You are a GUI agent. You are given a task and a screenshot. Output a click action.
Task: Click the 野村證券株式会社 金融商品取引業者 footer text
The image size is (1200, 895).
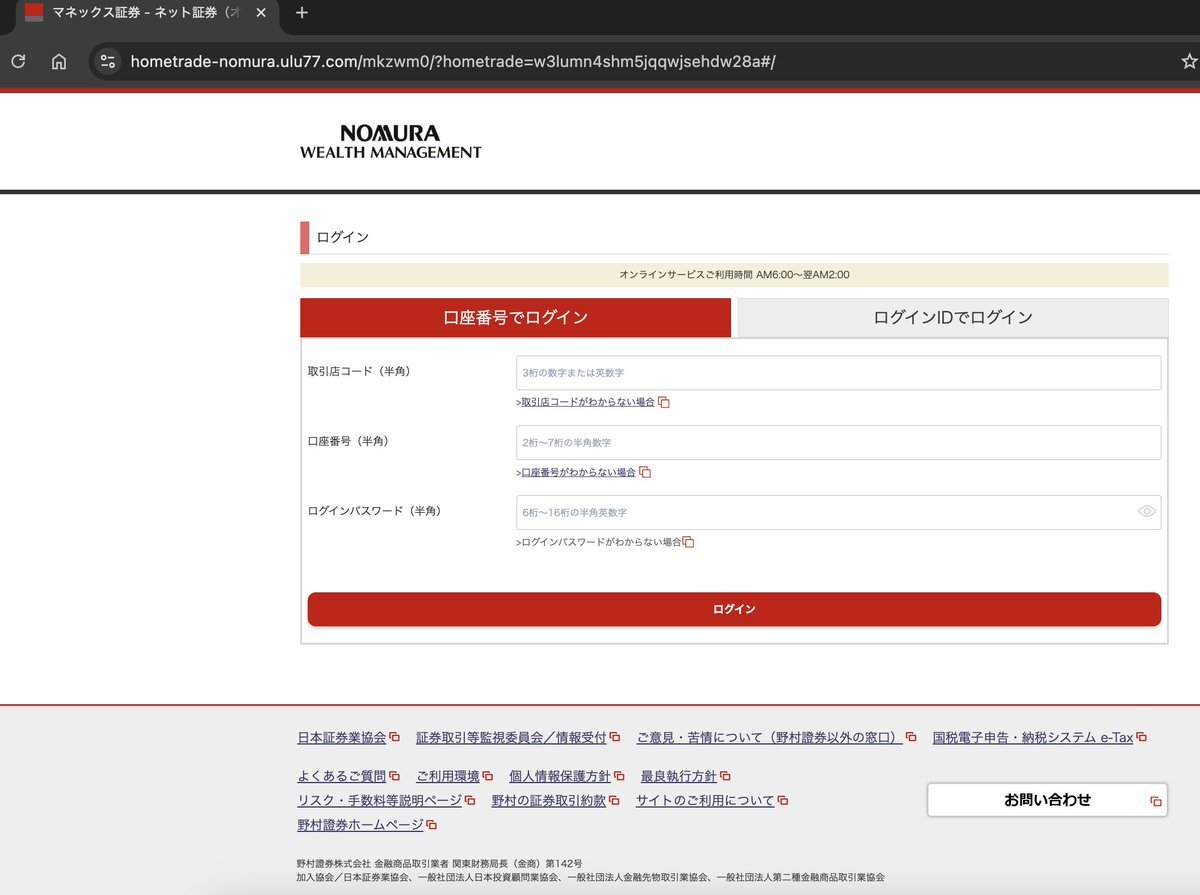coord(439,863)
